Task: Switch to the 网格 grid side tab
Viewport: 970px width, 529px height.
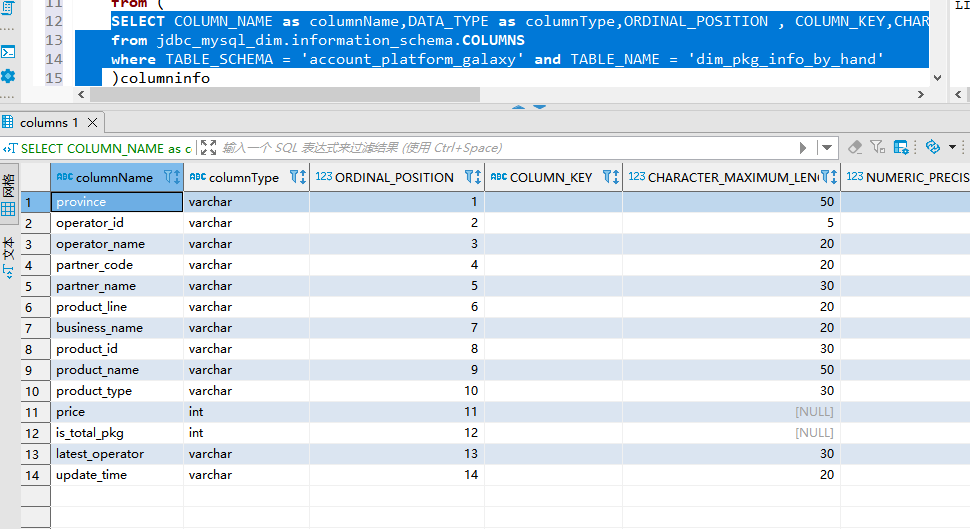Action: (8, 194)
